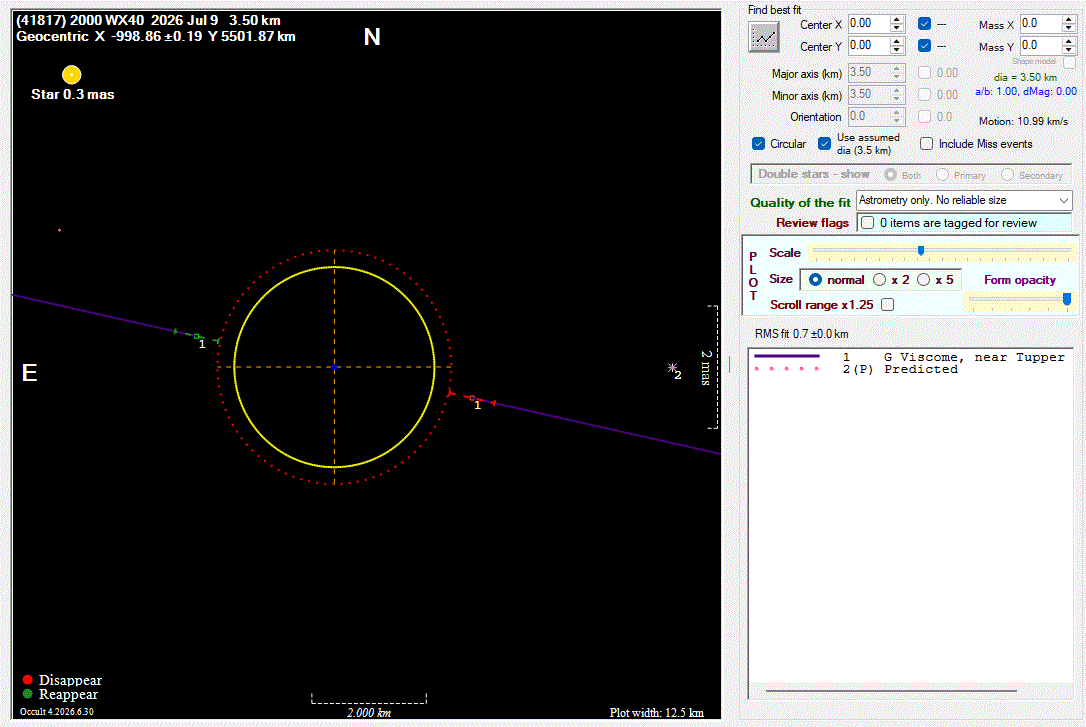This screenshot has height=727, width=1086.
Task: Click the Orientation value field
Action: coord(869,116)
